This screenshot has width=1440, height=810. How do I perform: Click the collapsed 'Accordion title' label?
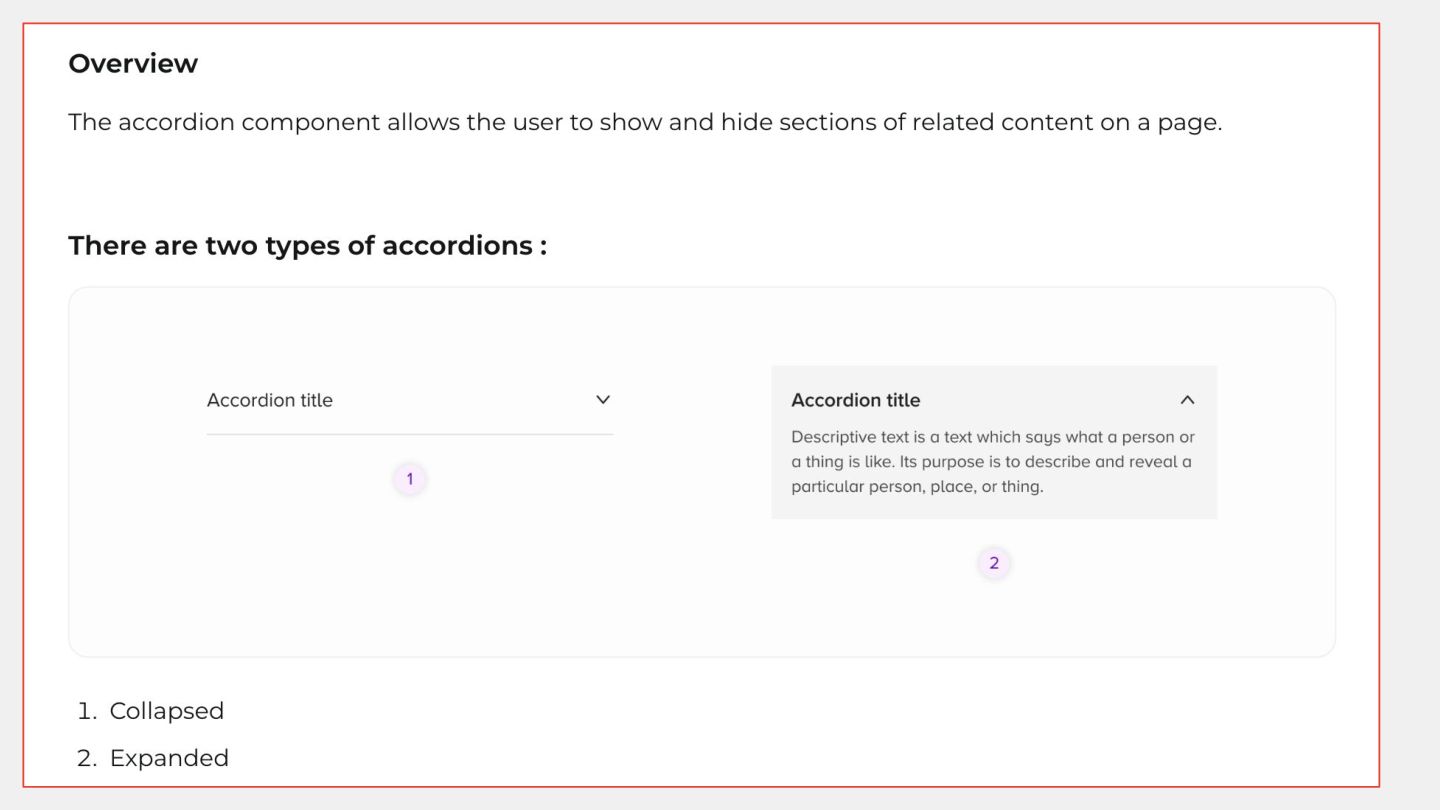tap(270, 400)
